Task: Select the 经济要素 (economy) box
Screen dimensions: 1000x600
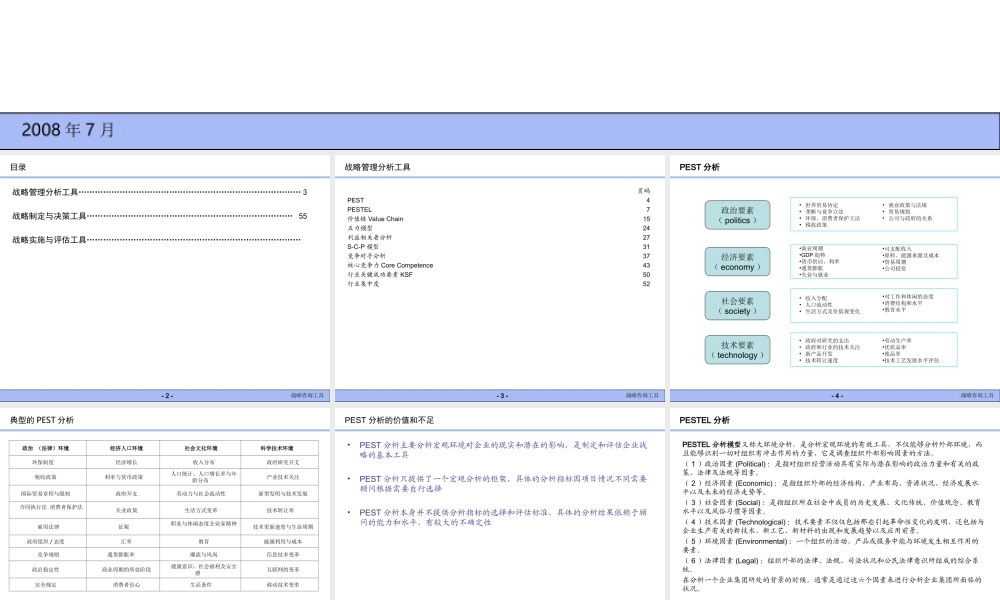Action: click(738, 261)
